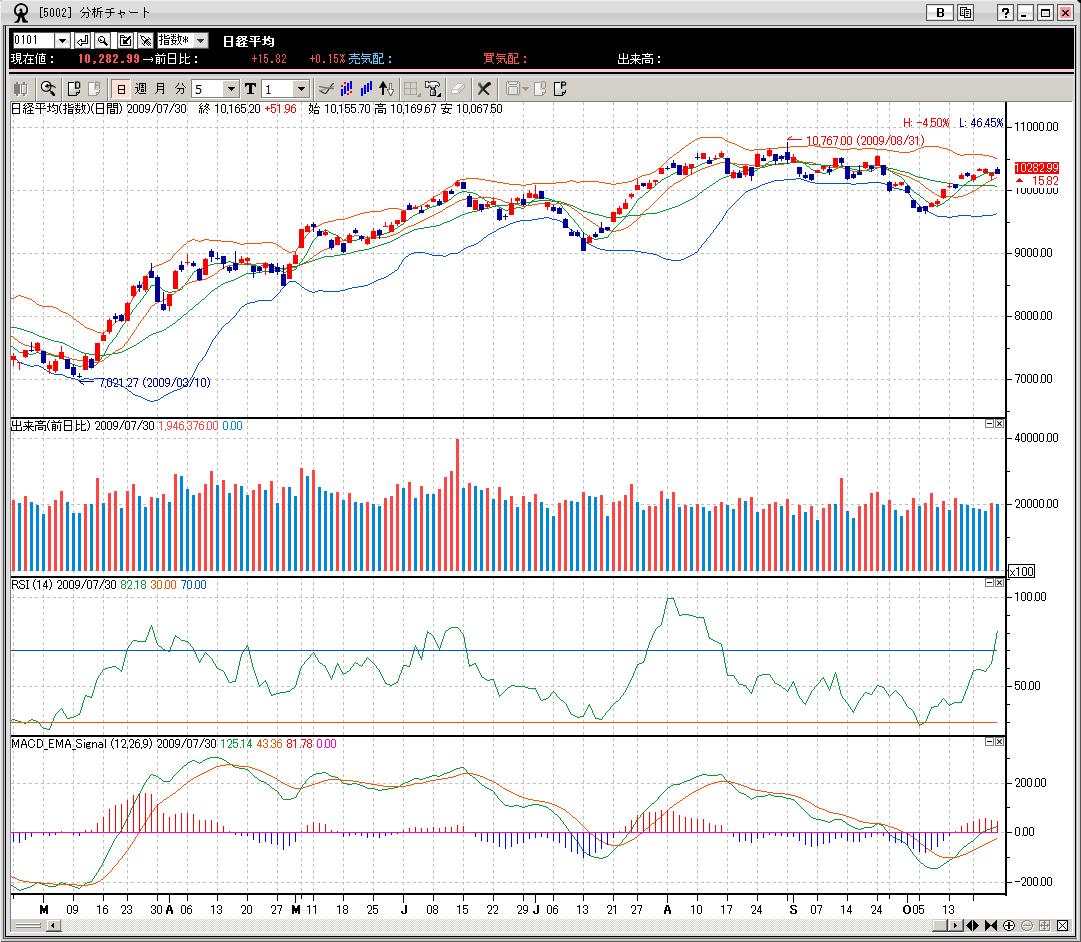Click the enter arrow button beside code
Viewport: 1081px width, 942px height.
(83, 41)
